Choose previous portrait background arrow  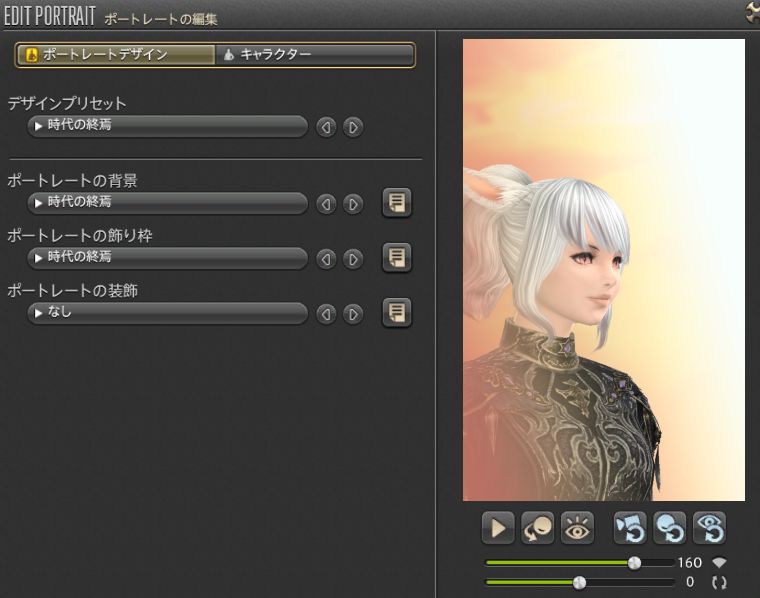326,204
